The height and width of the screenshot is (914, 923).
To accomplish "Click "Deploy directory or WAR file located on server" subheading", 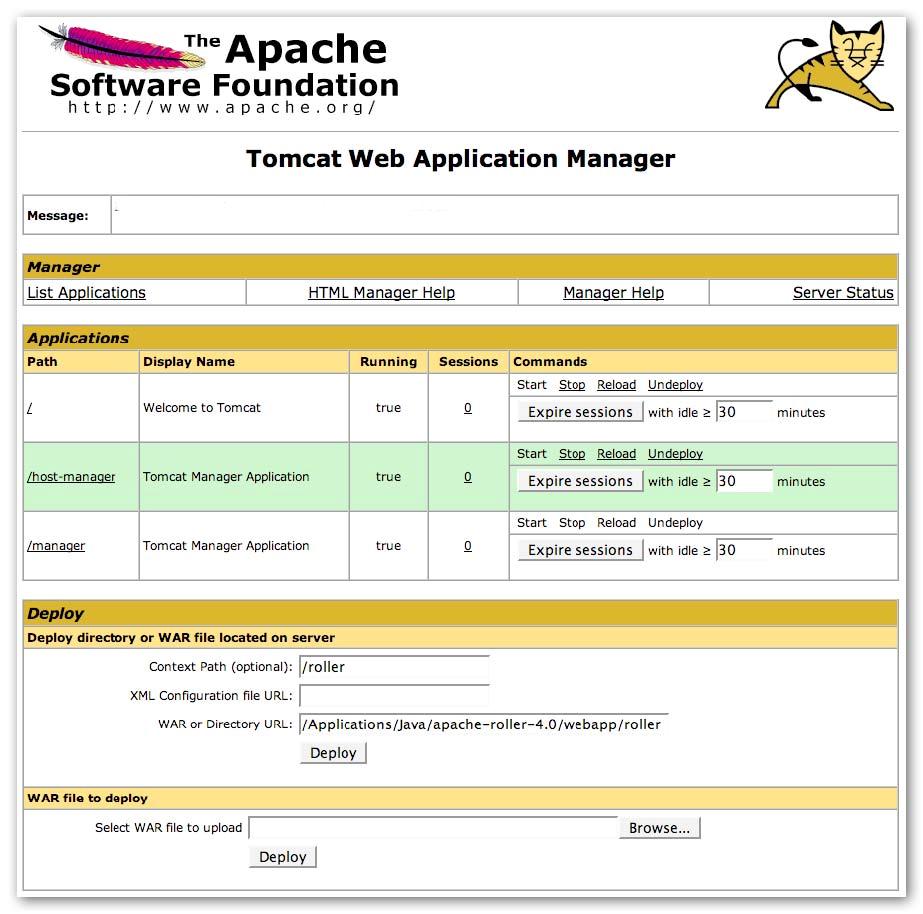I will pos(181,637).
